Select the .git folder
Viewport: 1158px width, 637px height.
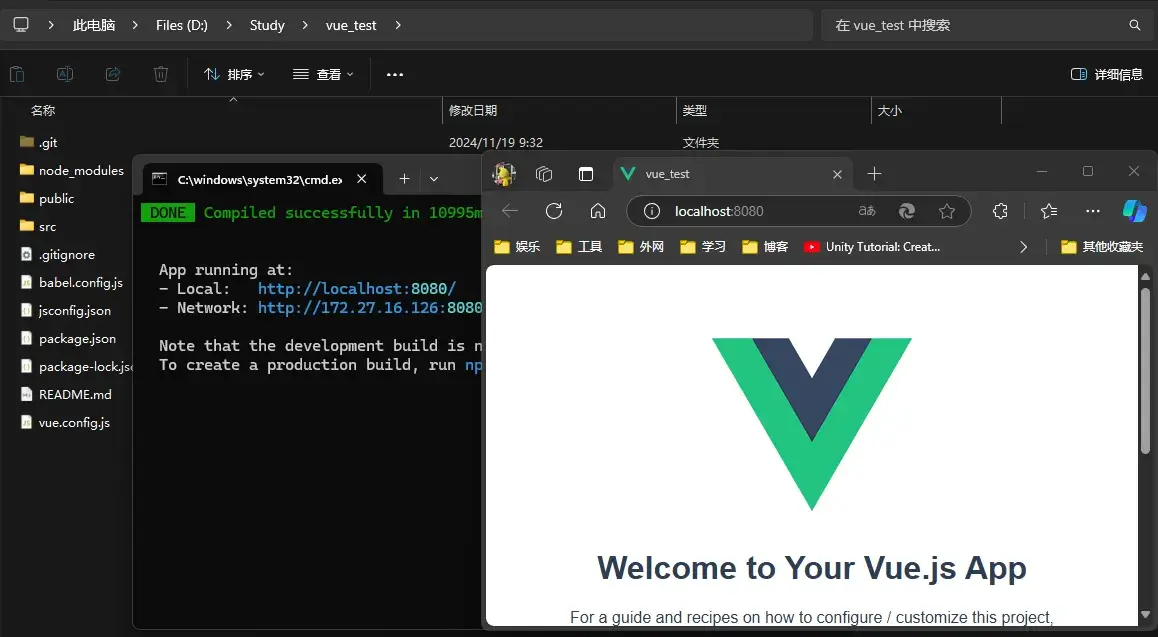point(38,142)
